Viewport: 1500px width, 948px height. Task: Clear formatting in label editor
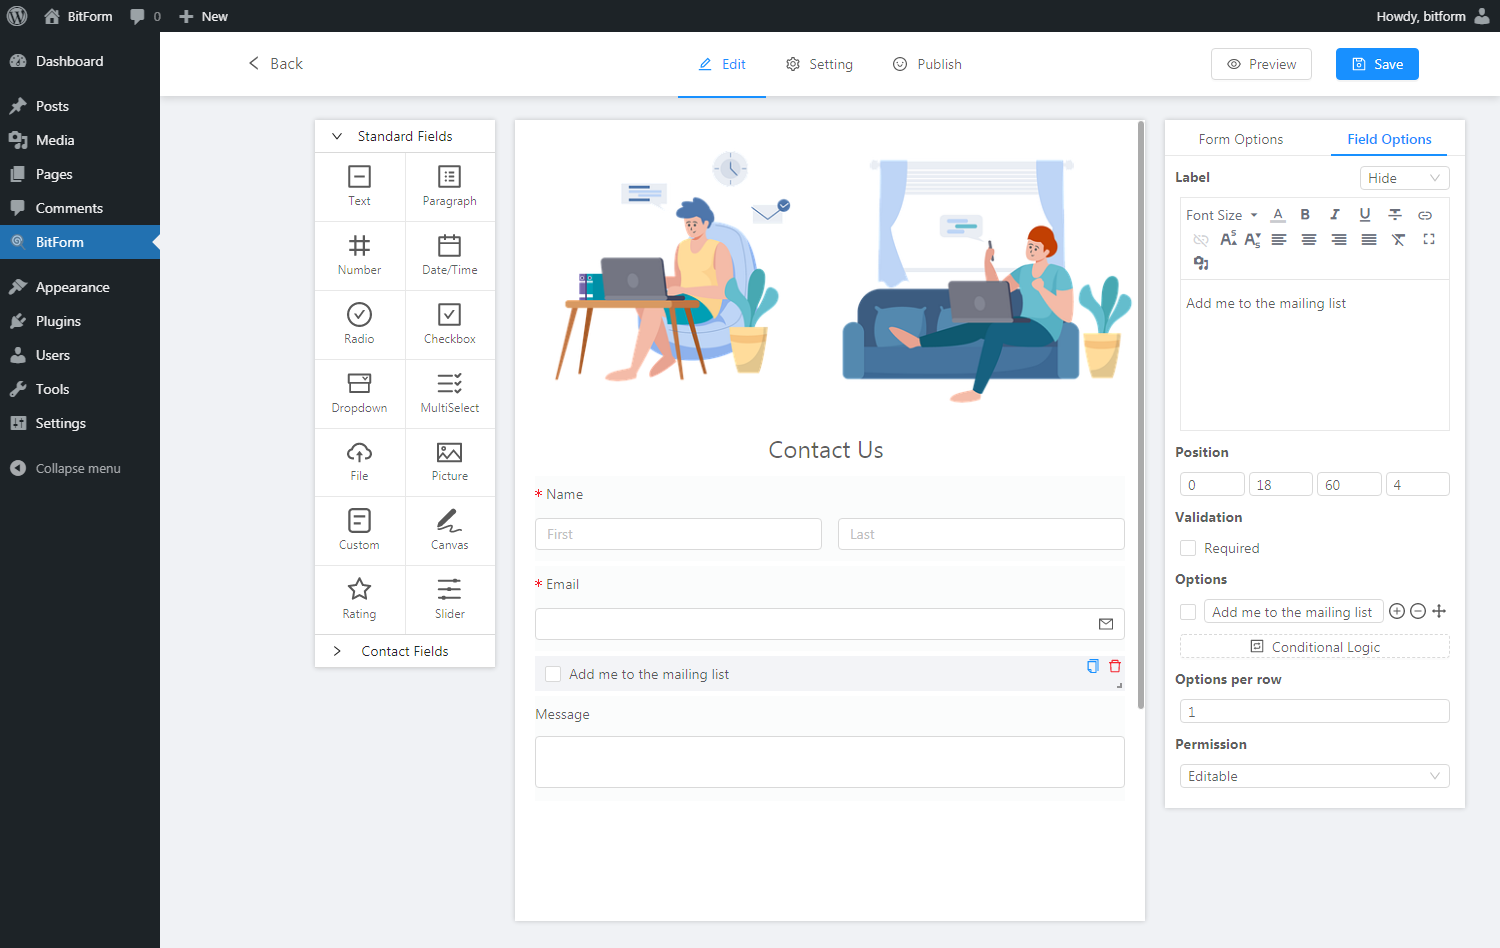pyautogui.click(x=1399, y=239)
